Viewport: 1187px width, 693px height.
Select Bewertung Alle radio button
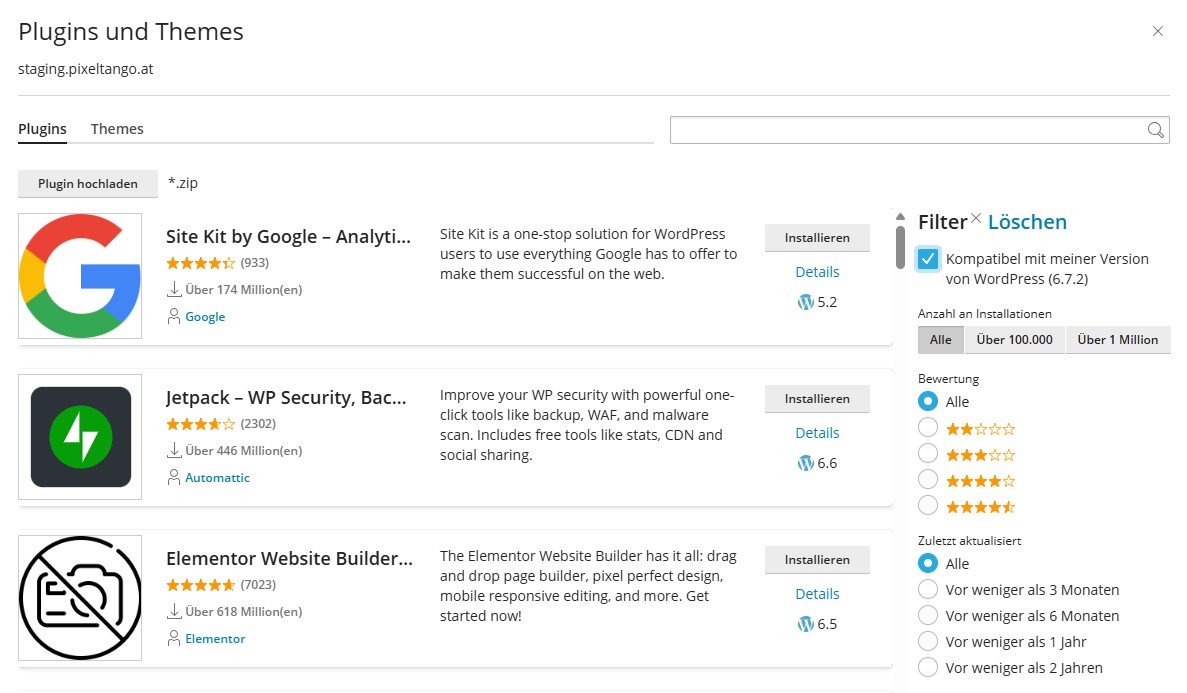pos(927,401)
